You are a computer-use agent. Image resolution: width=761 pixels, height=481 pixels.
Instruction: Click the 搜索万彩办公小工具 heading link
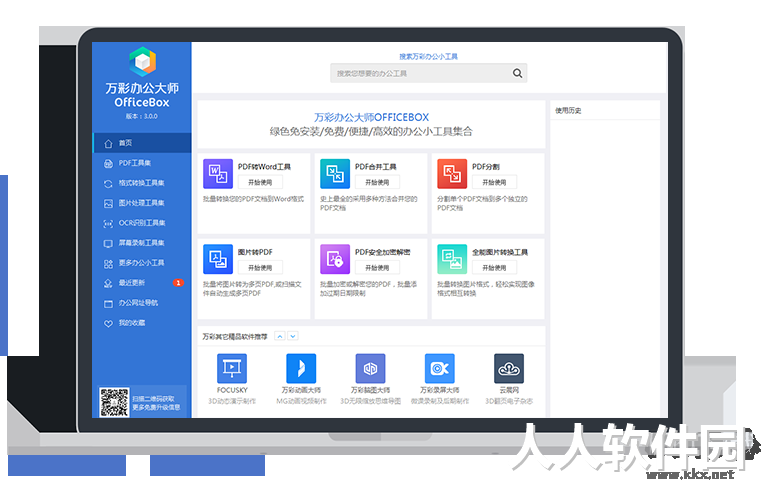coord(429,57)
